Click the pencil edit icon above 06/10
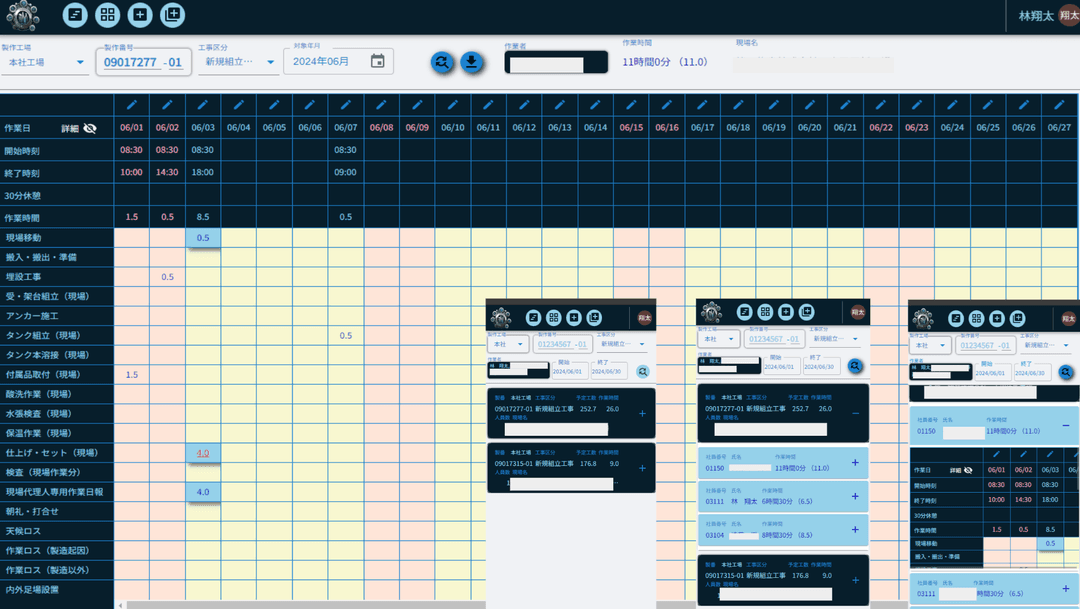 pos(453,105)
